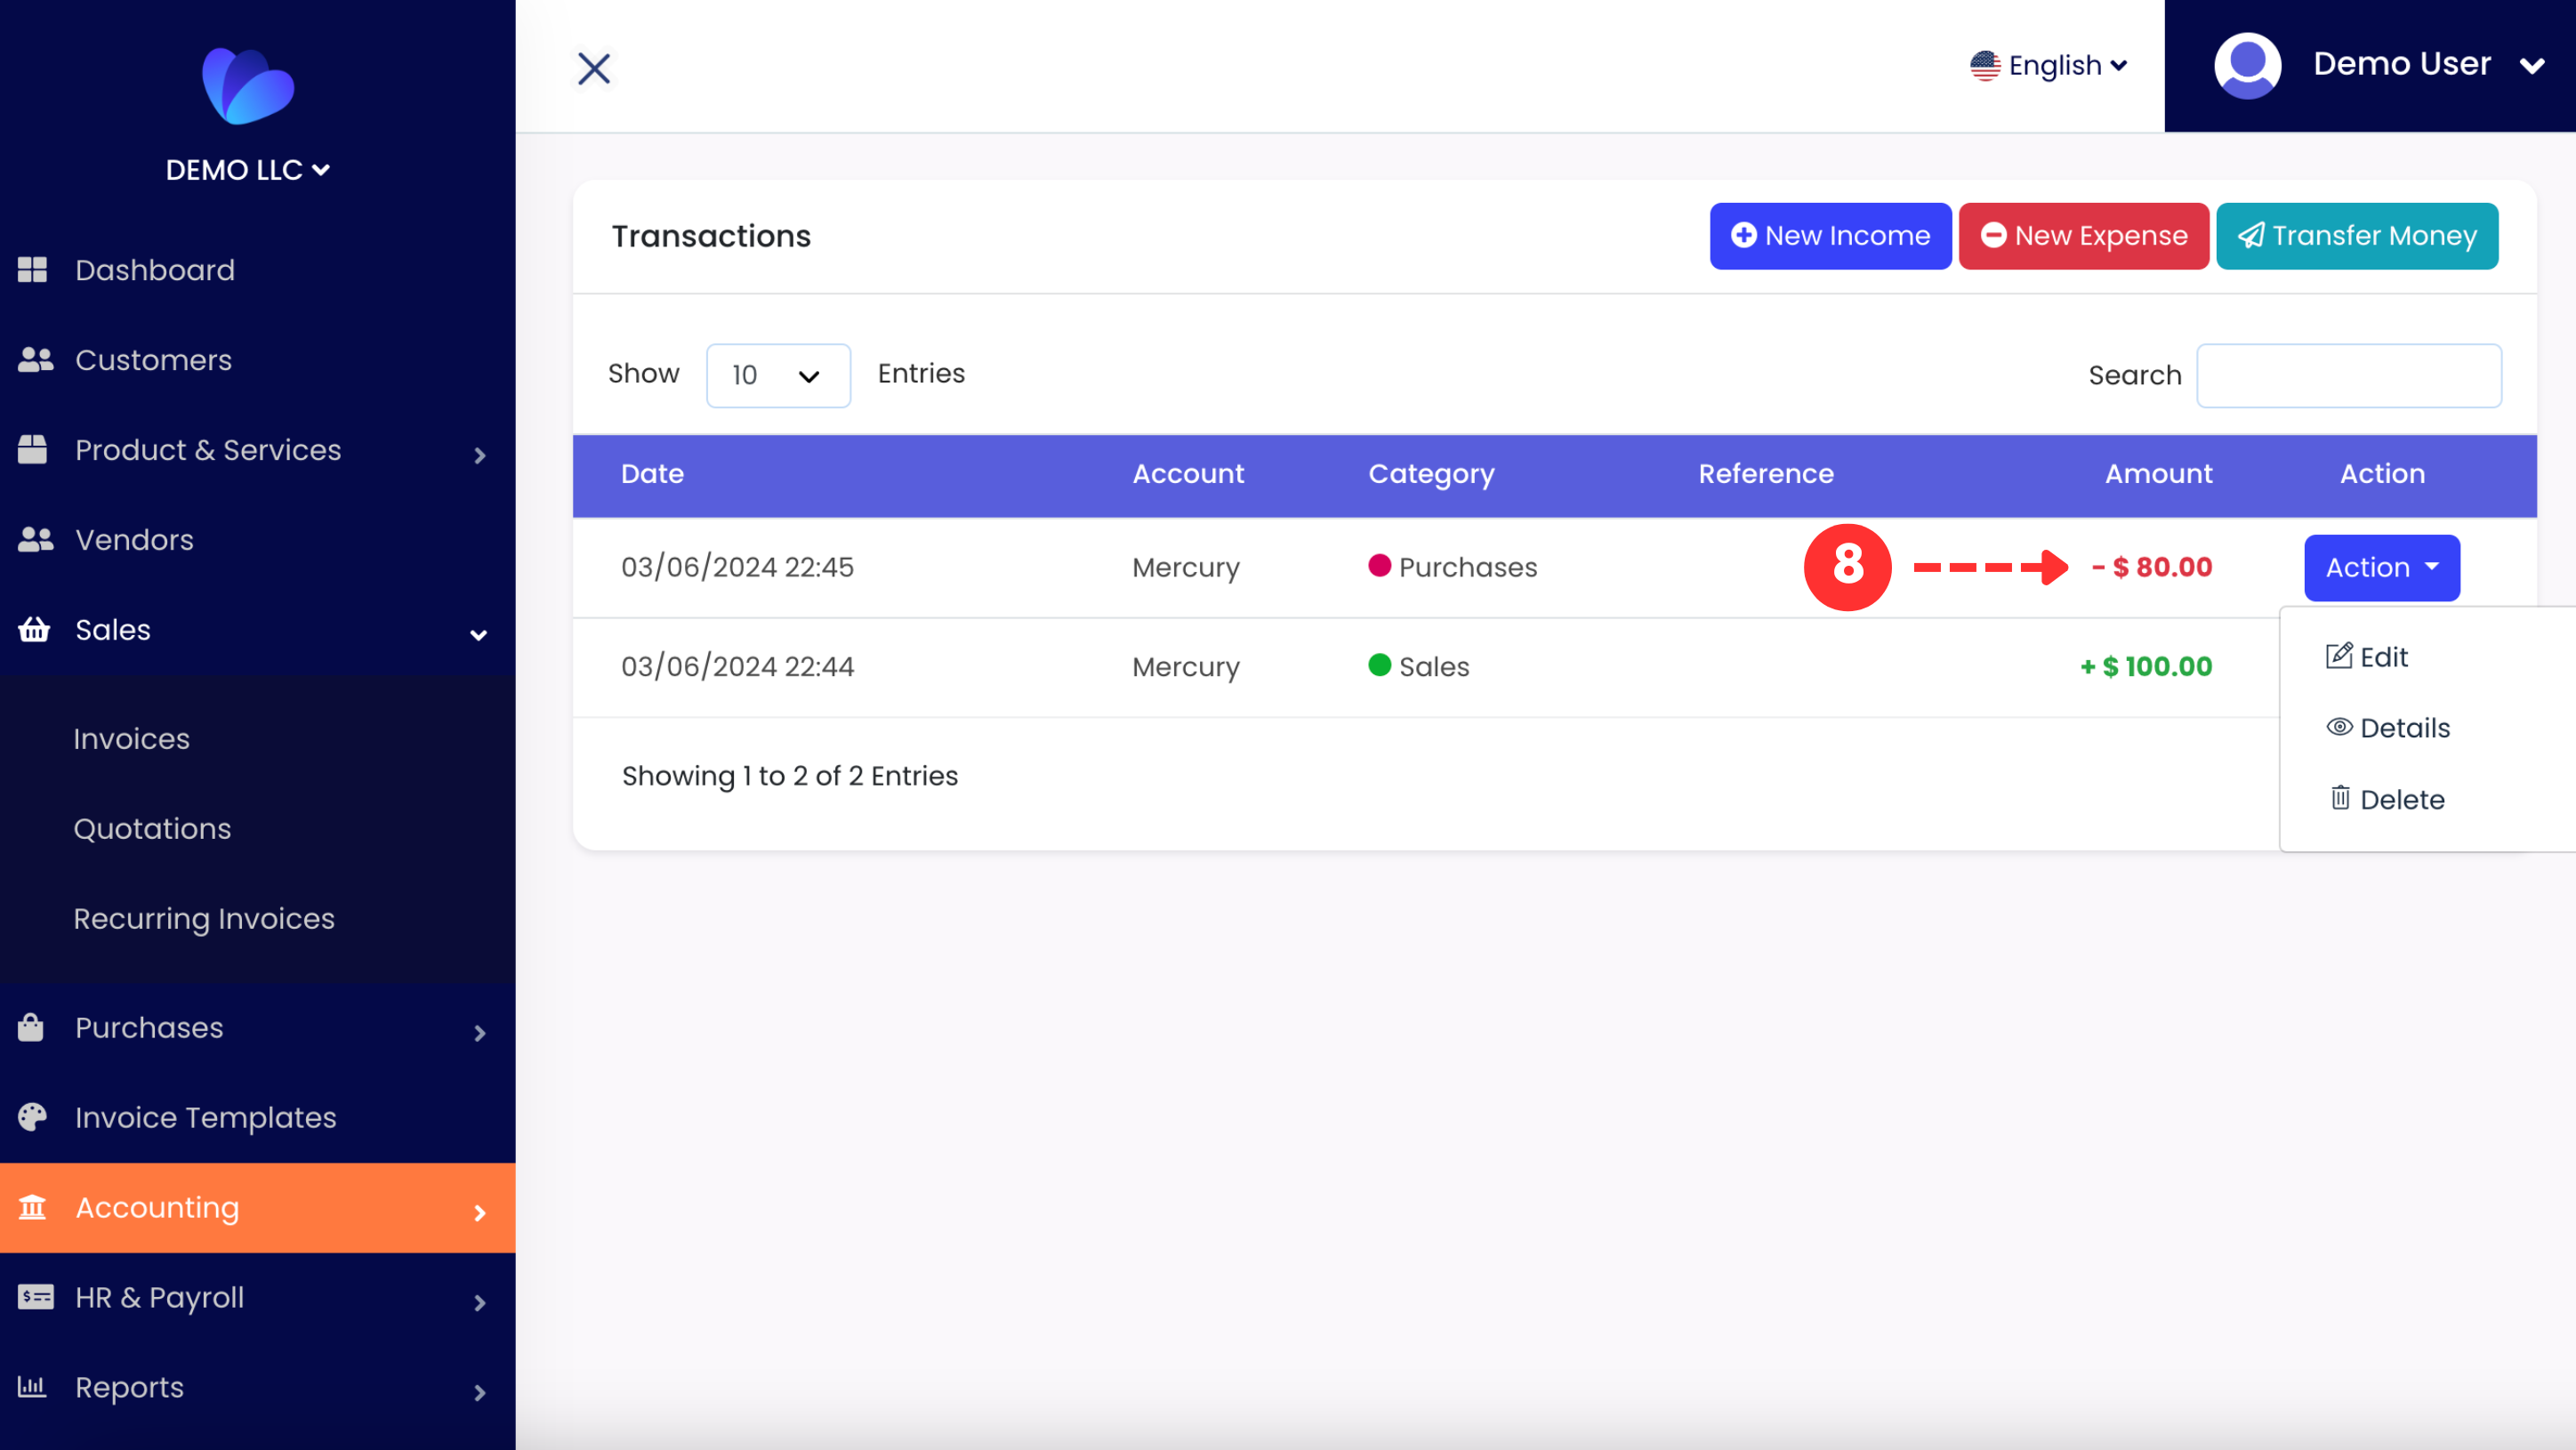Click Mercury in the Sales row
Image resolution: width=2576 pixels, height=1450 pixels.
click(x=1186, y=667)
